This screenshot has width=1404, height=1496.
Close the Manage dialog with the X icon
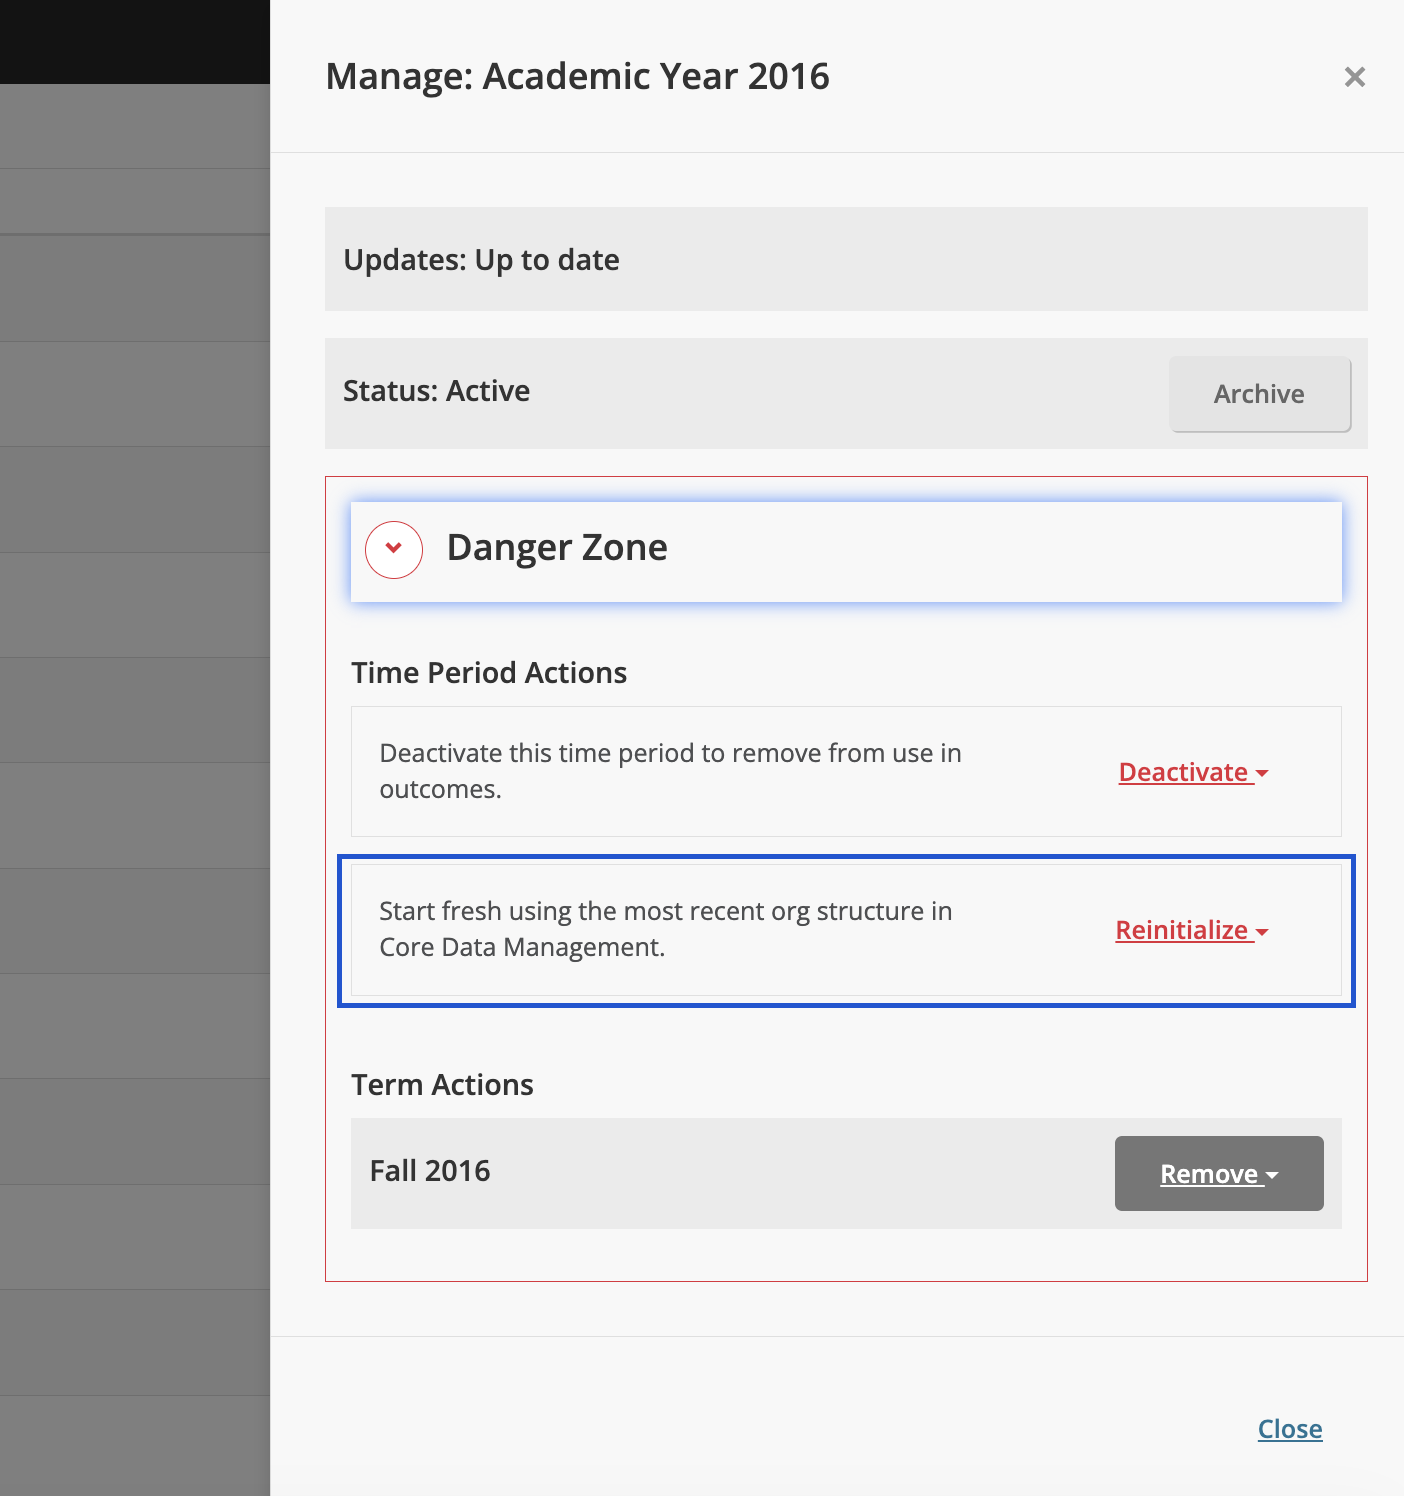point(1354,77)
